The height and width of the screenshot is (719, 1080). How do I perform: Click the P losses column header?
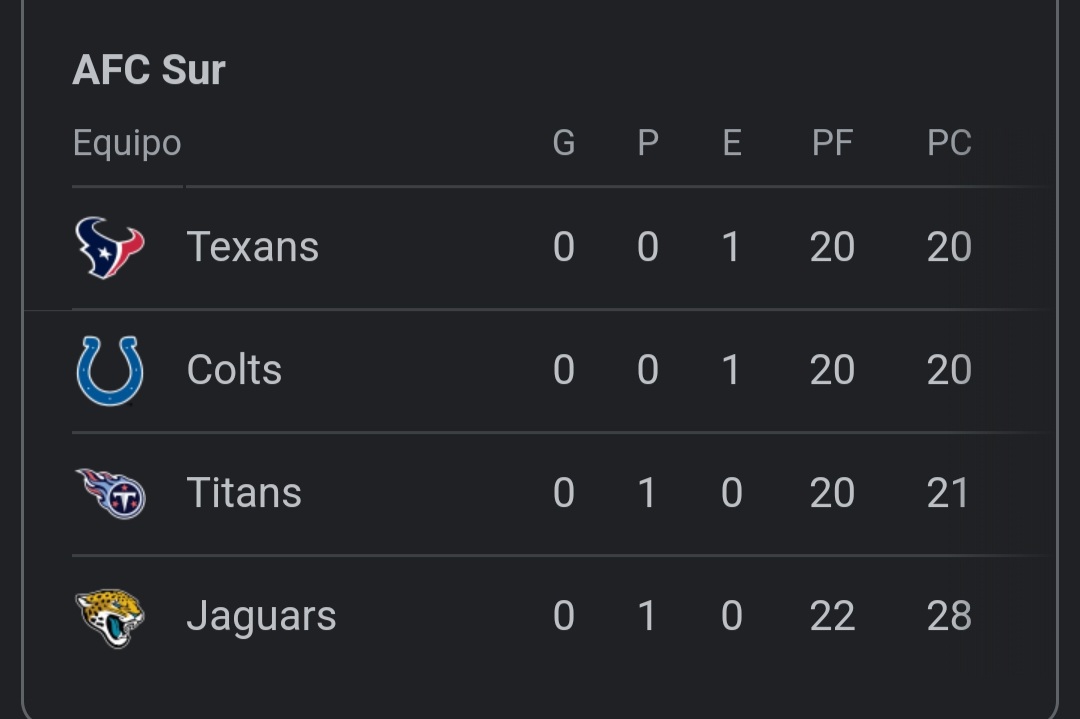pos(648,143)
